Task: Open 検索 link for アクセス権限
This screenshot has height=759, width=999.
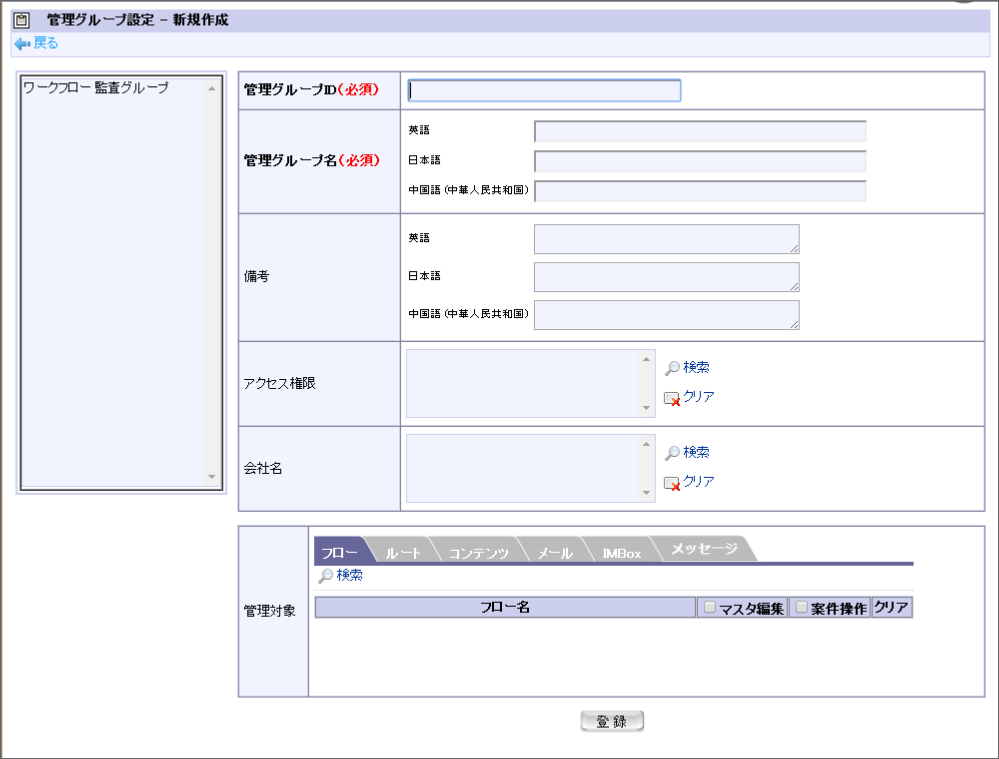Action: [696, 367]
